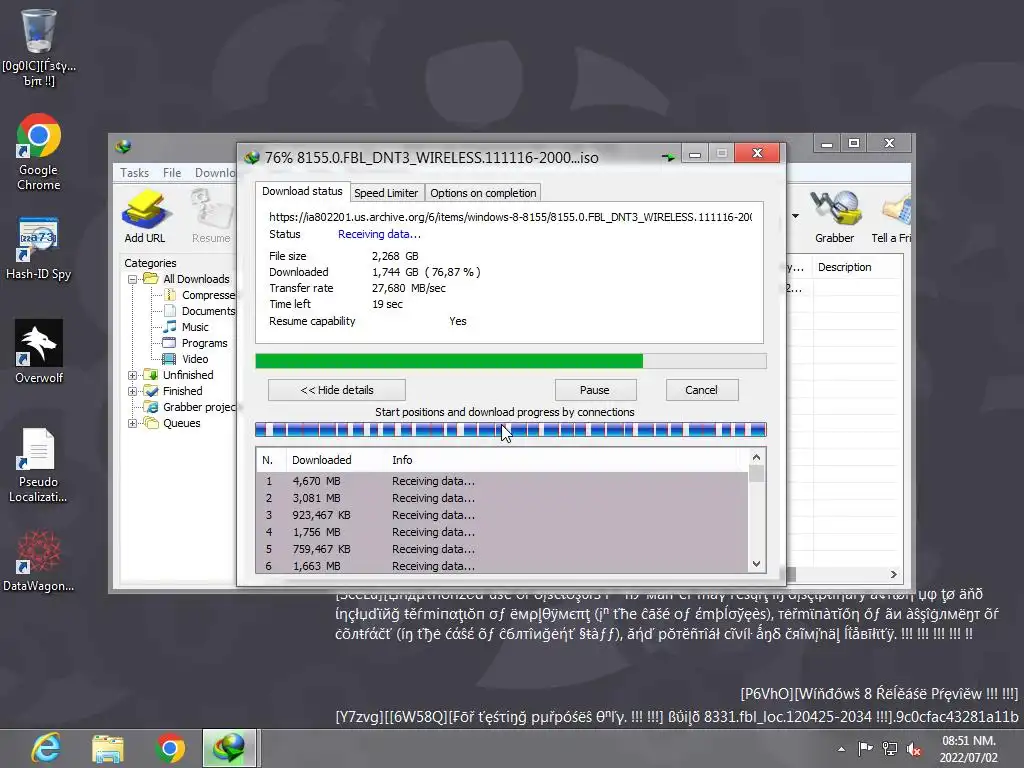Click the IDM icon in download dialog title
Viewport: 1024px width, 768px height.
[x=251, y=157]
